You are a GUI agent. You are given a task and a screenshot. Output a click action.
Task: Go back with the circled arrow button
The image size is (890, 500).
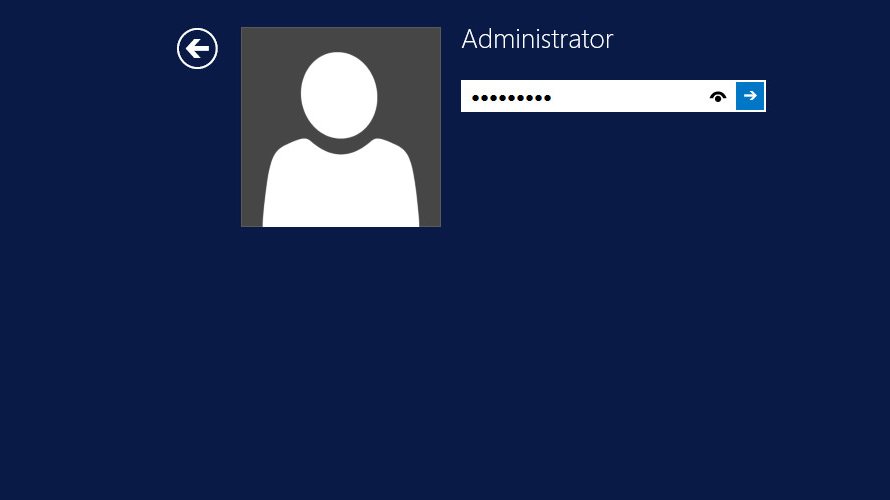click(x=197, y=49)
